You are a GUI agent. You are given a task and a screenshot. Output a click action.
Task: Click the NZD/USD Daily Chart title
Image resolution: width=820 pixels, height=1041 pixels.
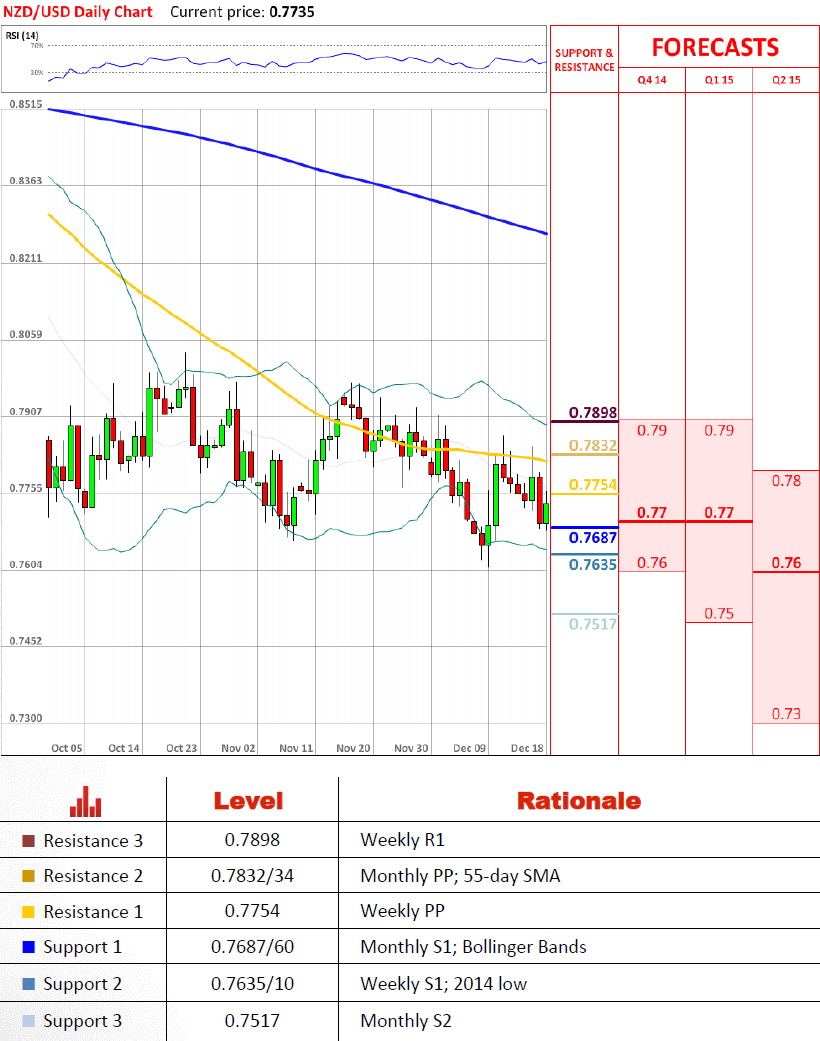coord(78,12)
